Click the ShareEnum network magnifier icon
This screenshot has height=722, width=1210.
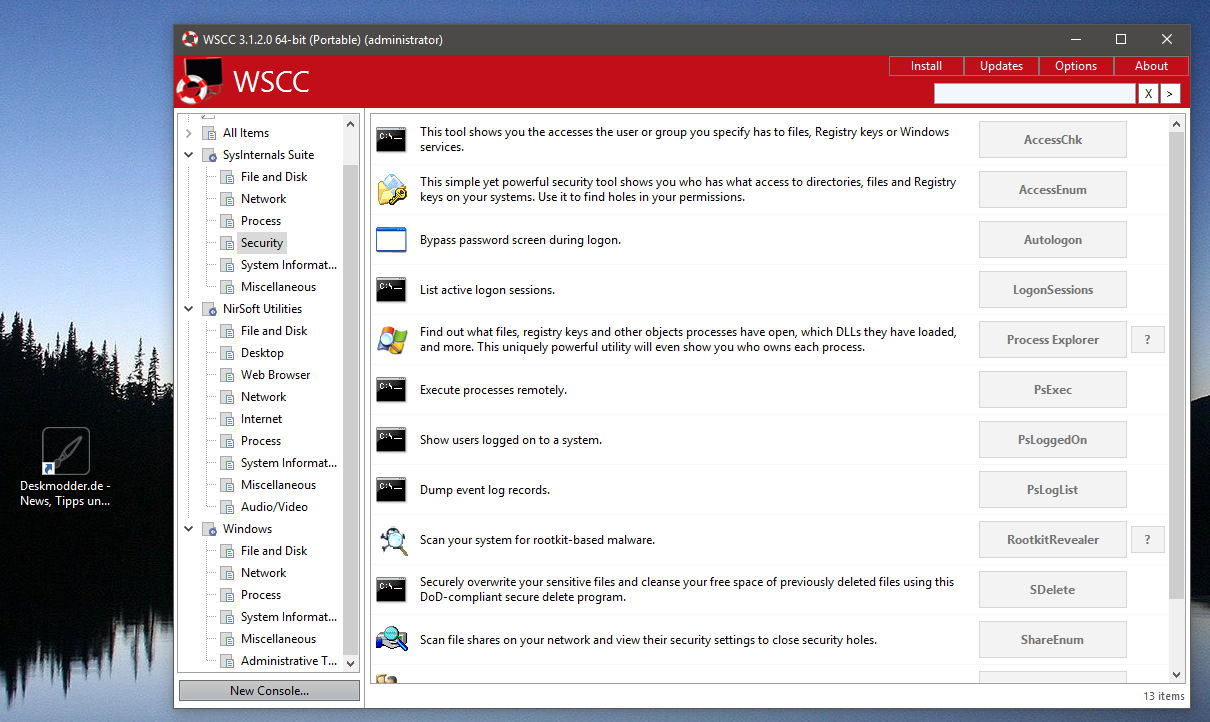[391, 640]
